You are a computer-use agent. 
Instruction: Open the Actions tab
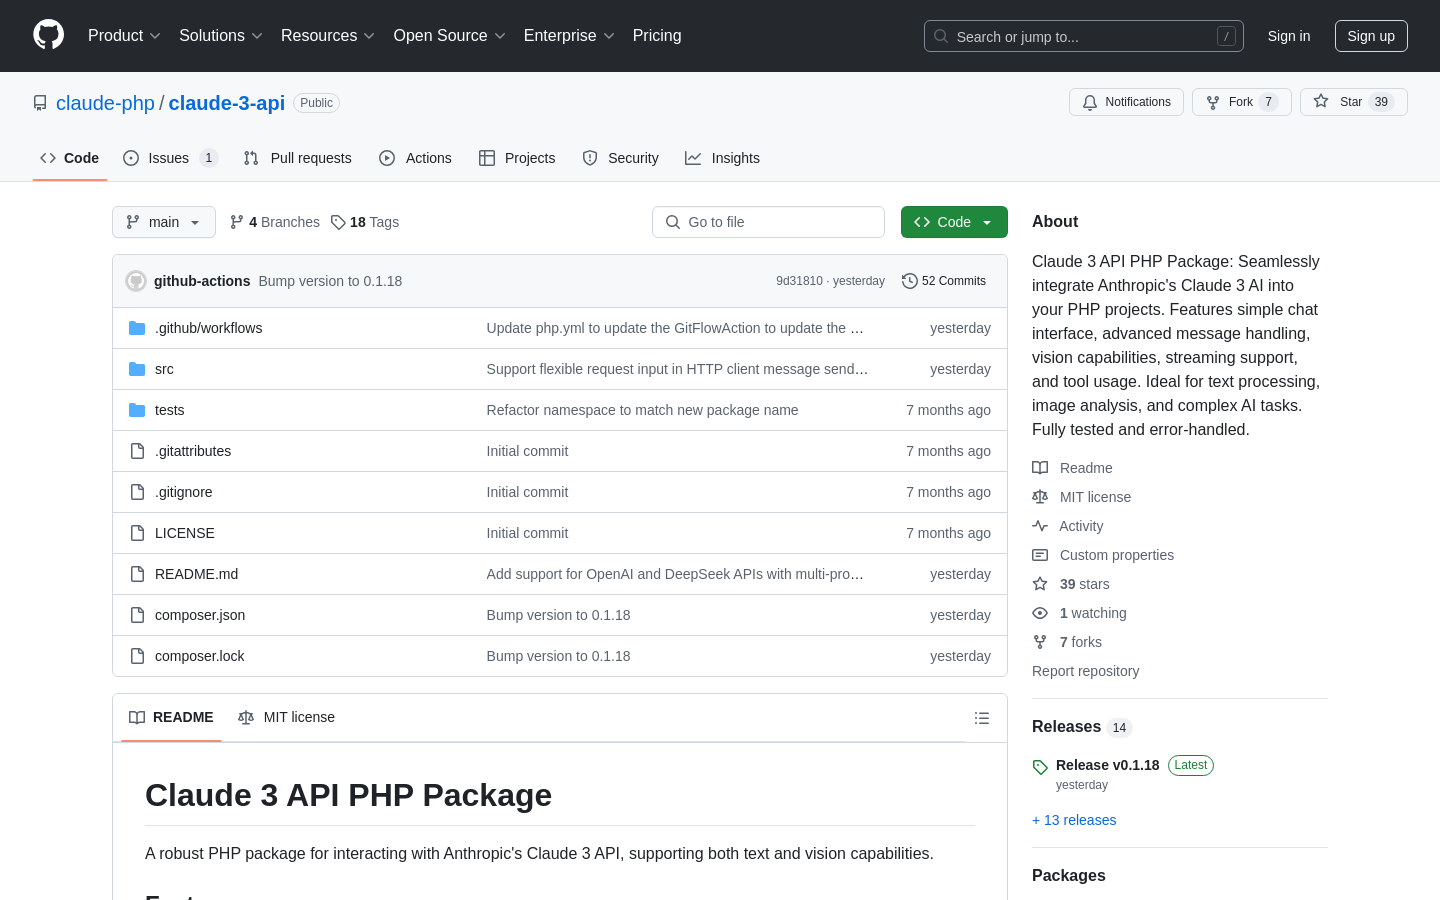click(x=416, y=158)
